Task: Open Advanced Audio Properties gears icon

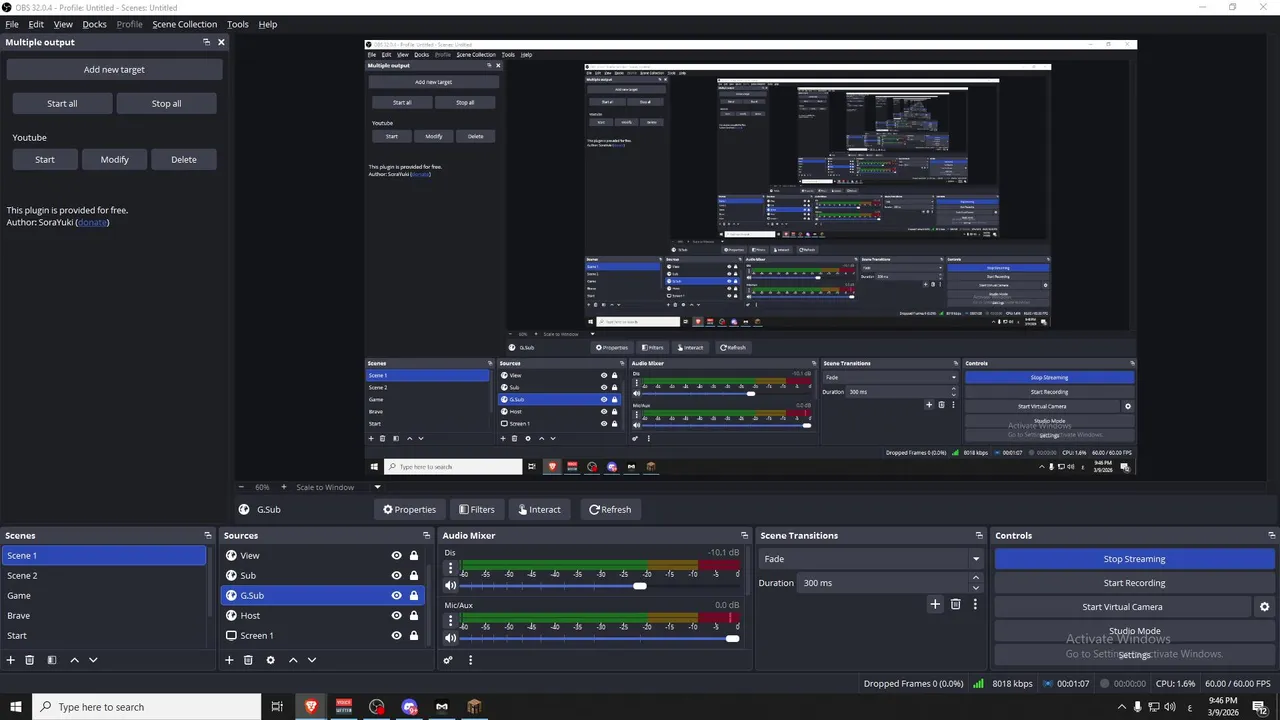Action: pyautogui.click(x=448, y=660)
